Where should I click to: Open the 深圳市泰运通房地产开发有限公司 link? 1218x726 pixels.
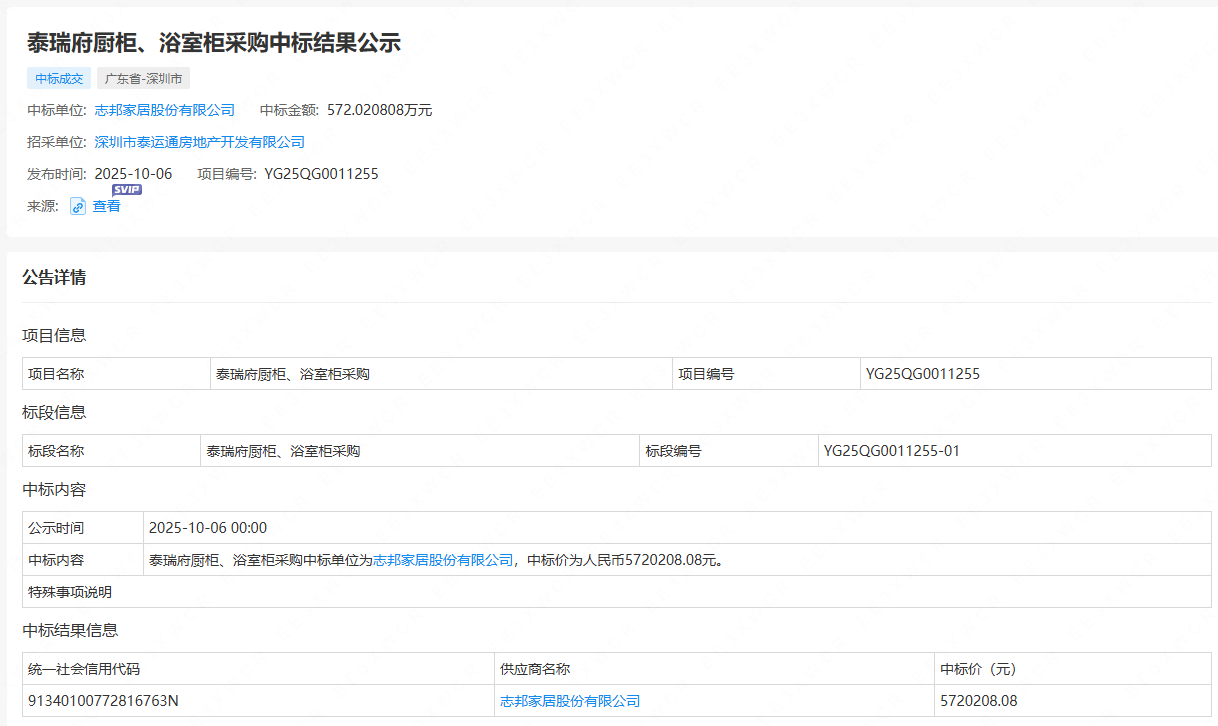[x=199, y=142]
